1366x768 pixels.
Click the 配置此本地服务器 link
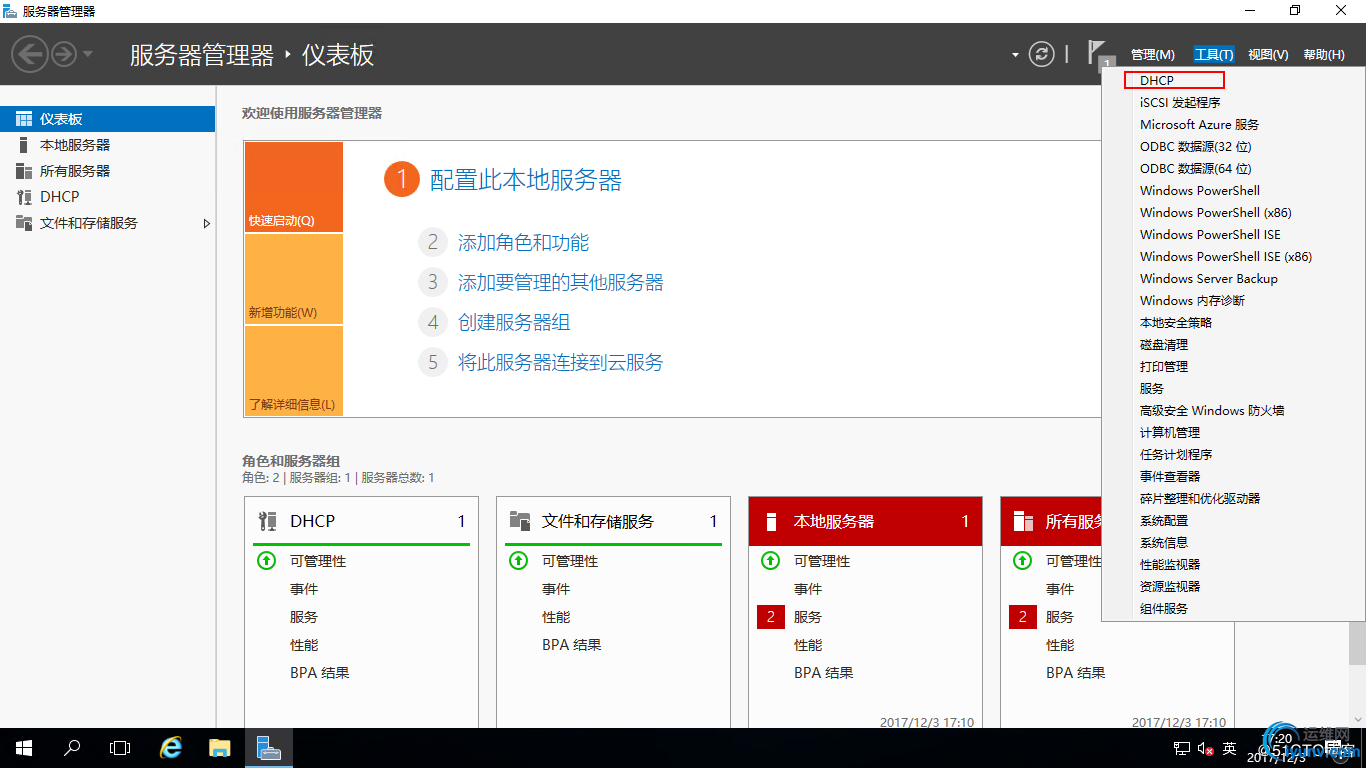tap(526, 180)
